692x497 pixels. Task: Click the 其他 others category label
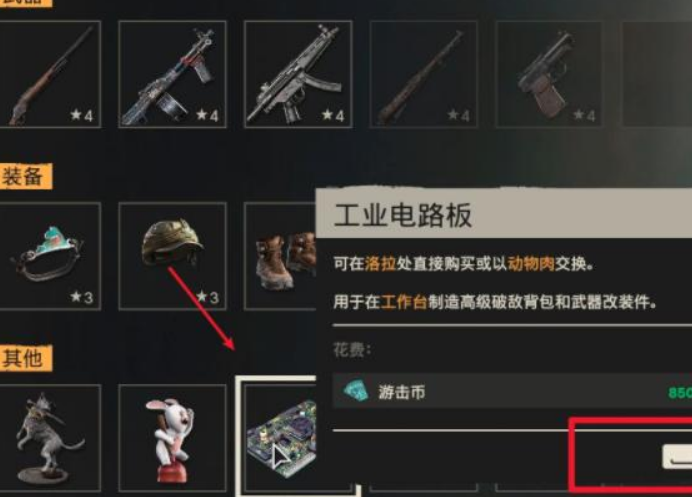24,358
